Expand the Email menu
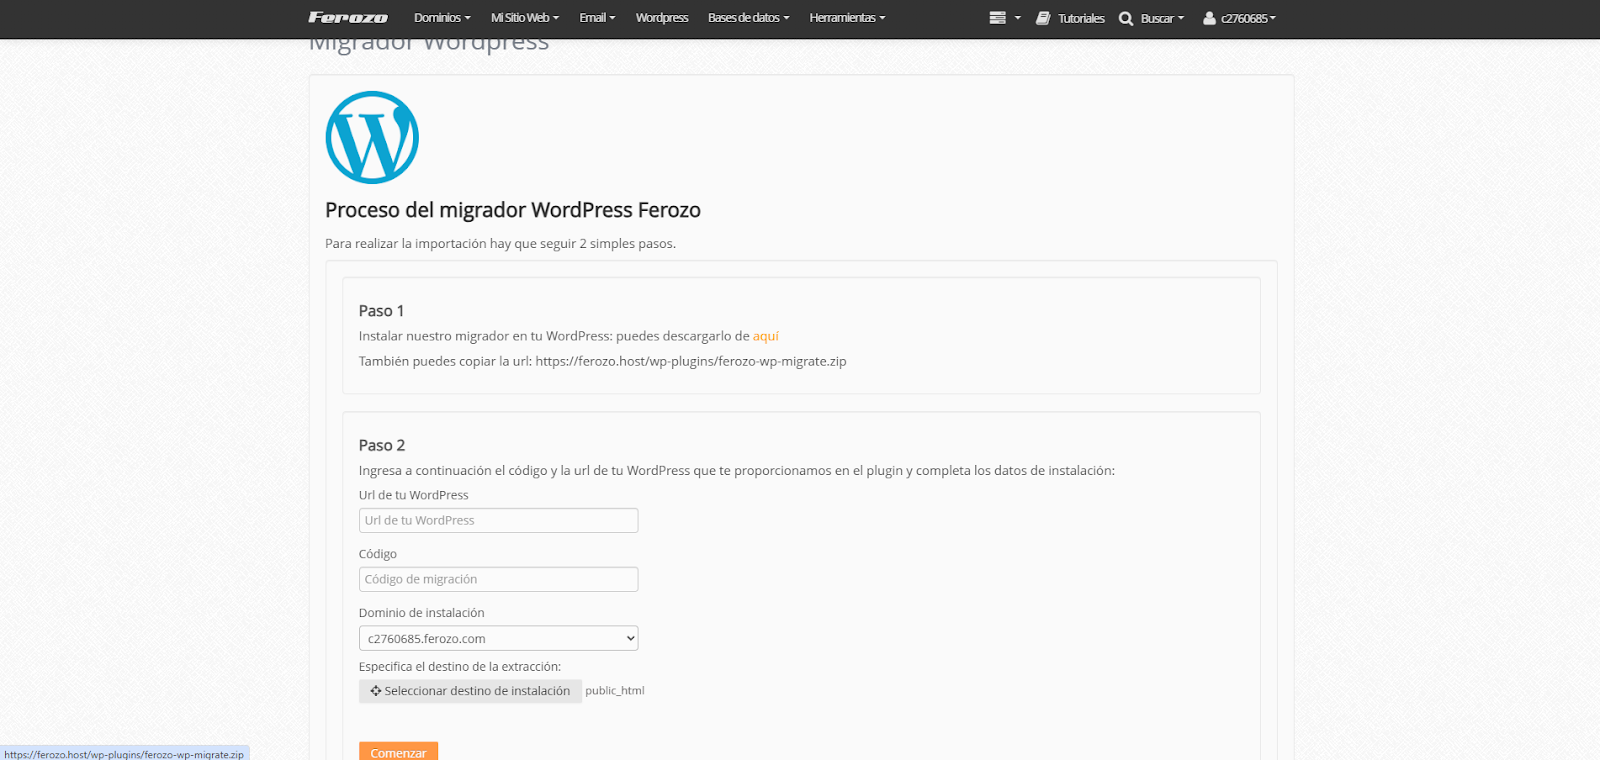This screenshot has height=760, width=1600. point(597,18)
